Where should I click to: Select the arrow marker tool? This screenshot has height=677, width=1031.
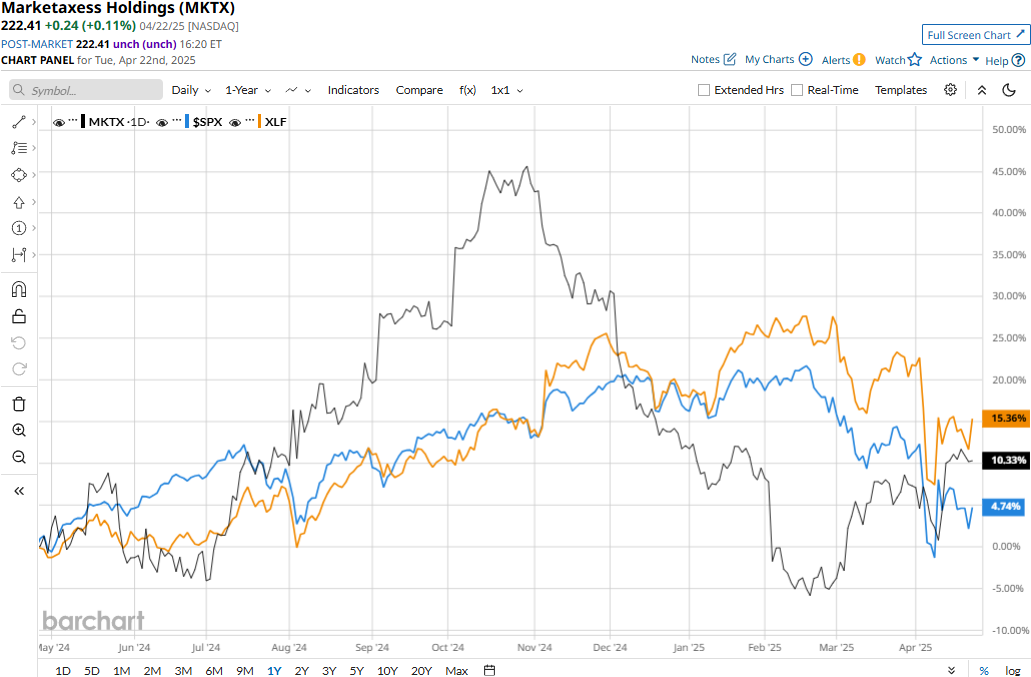click(18, 202)
